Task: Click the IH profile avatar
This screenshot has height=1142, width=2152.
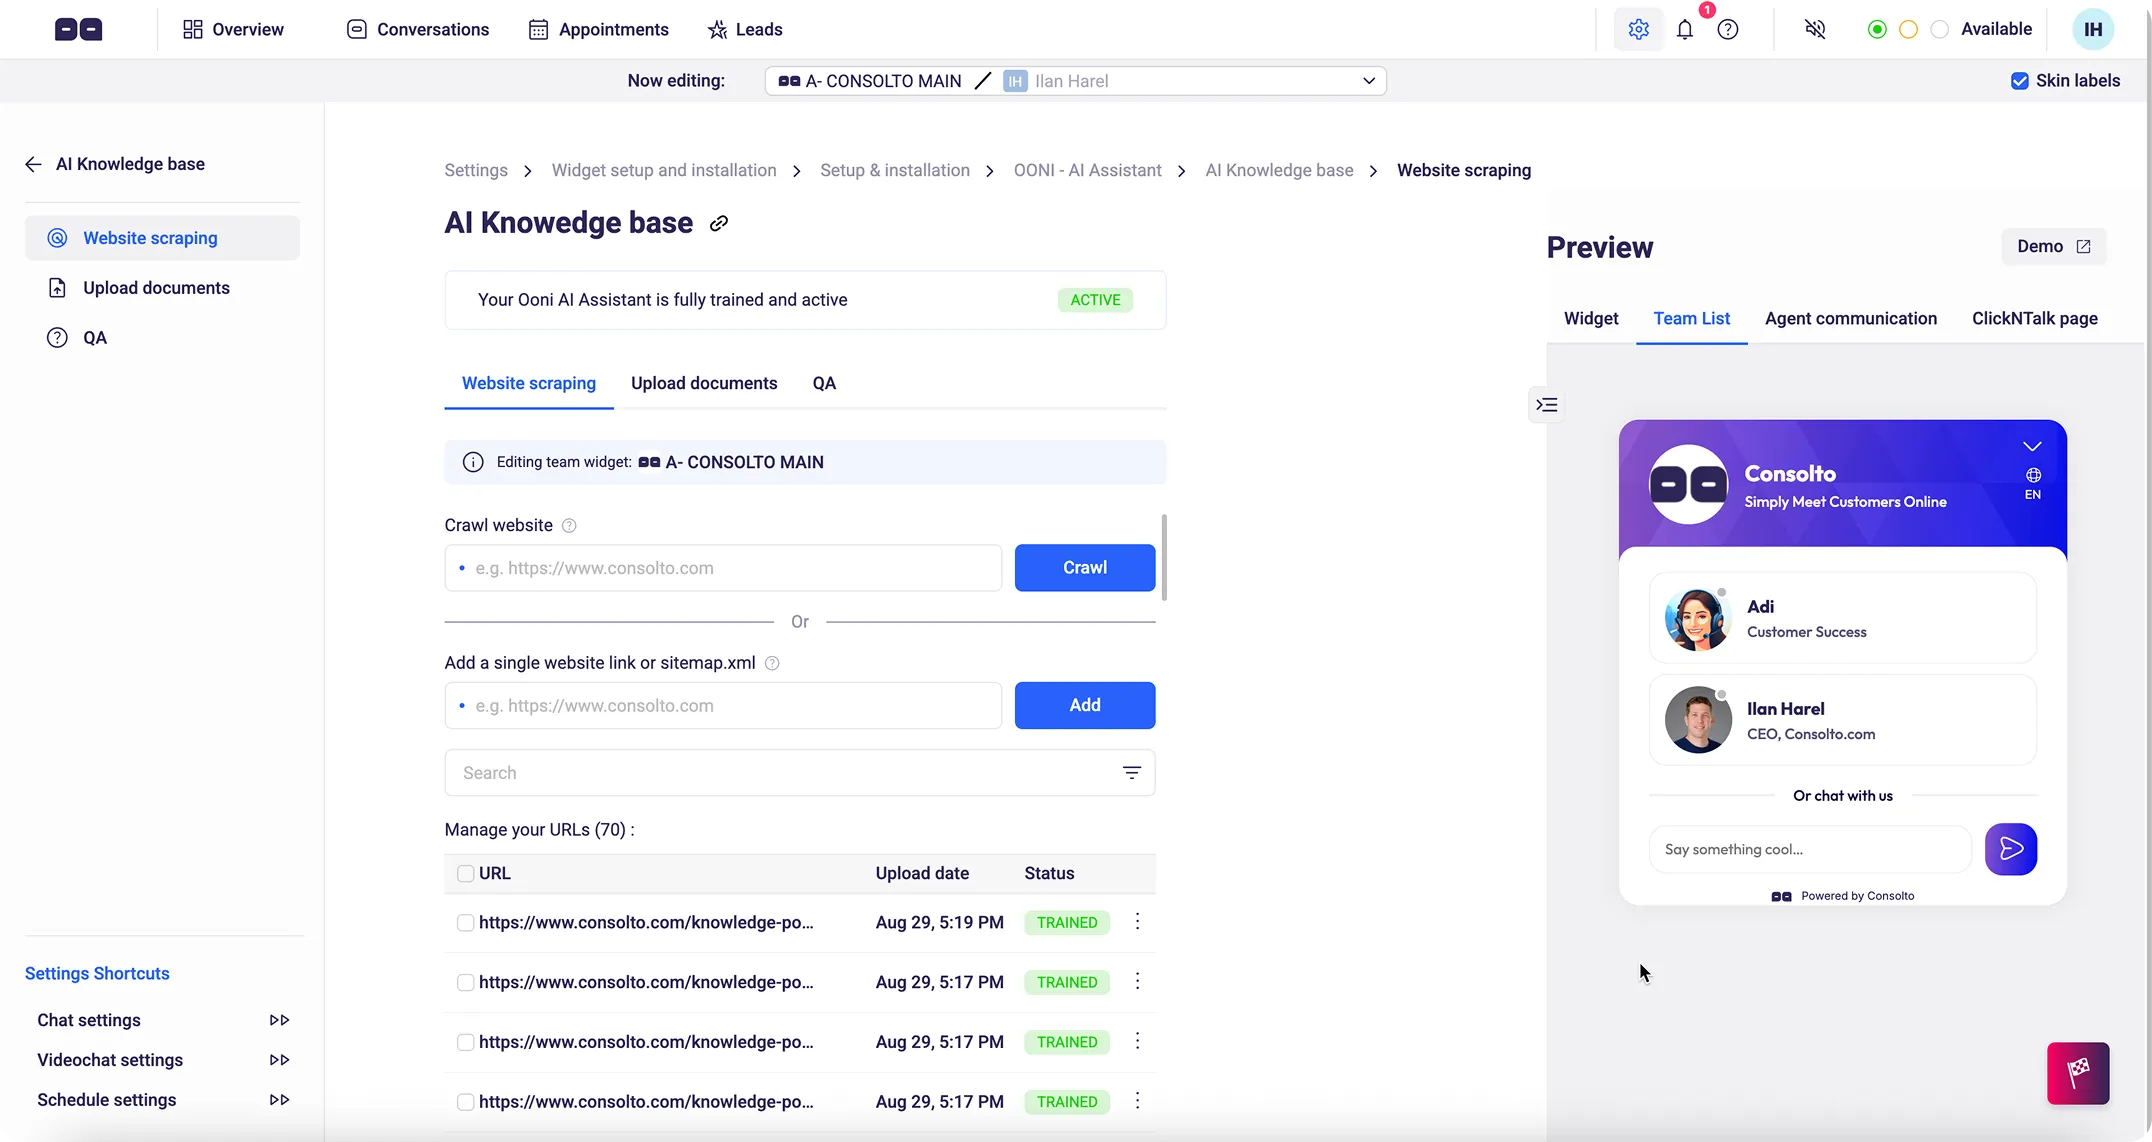Action: click(2093, 29)
